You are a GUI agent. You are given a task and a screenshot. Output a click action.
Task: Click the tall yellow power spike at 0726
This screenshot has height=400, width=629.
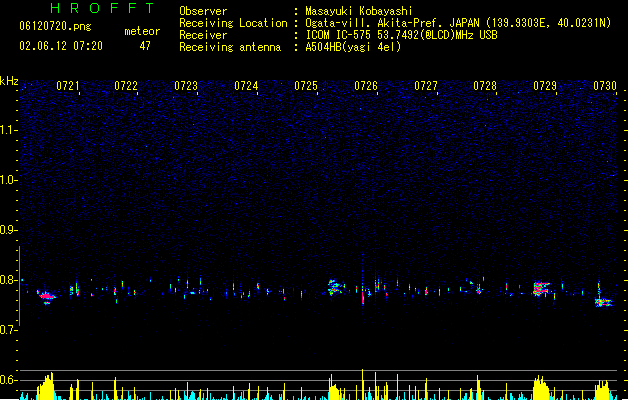(363, 384)
